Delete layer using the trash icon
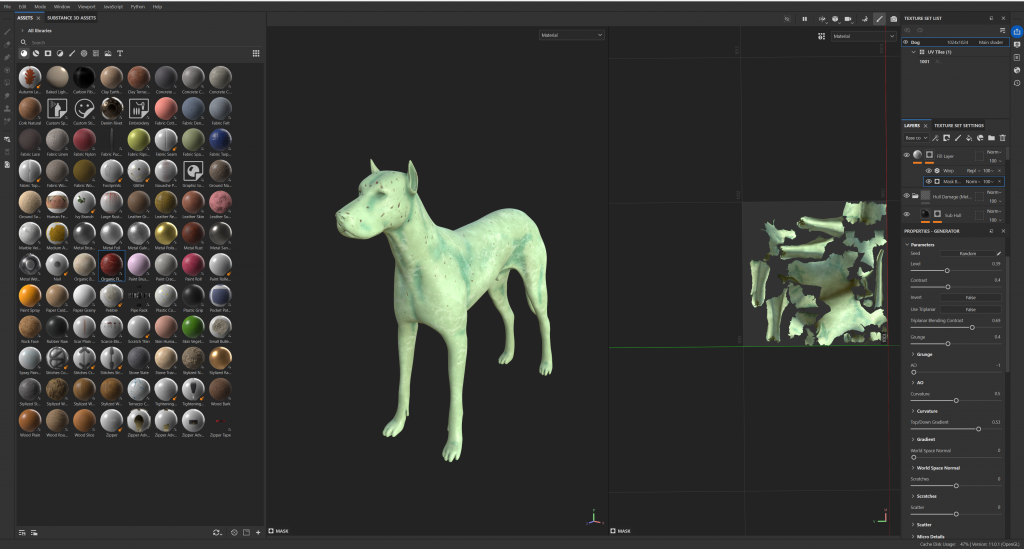 (1002, 137)
